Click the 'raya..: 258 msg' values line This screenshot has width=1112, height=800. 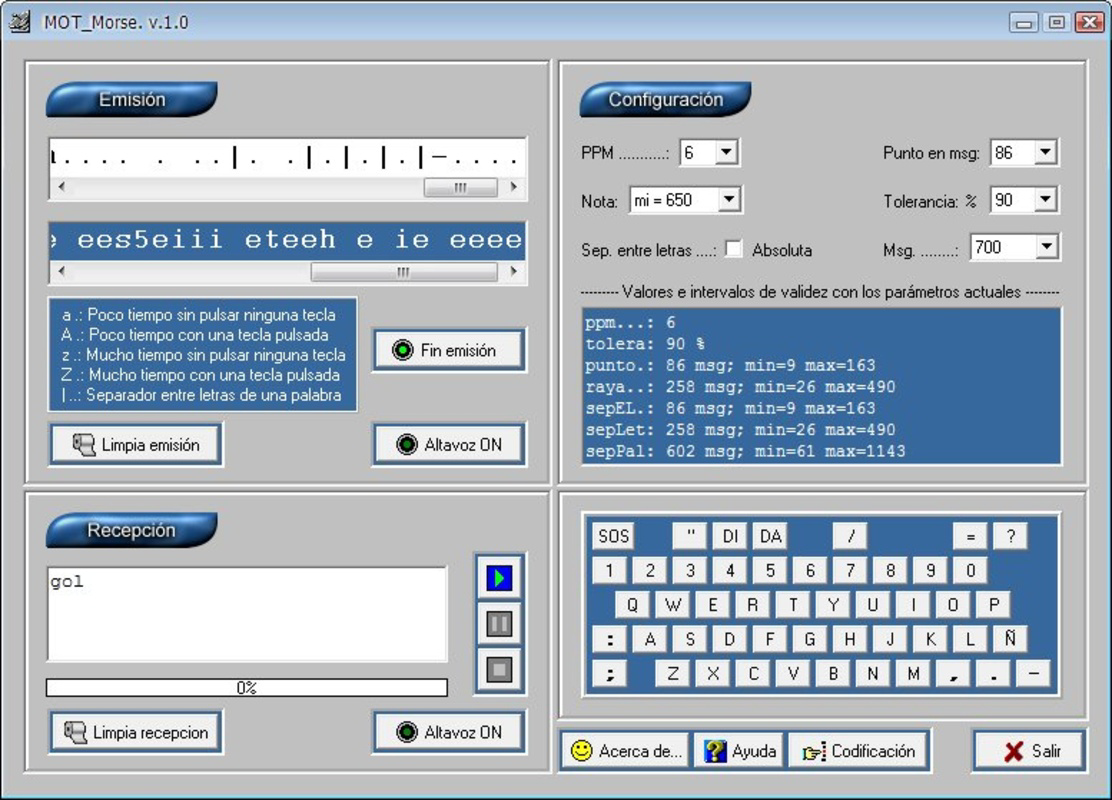[740, 387]
